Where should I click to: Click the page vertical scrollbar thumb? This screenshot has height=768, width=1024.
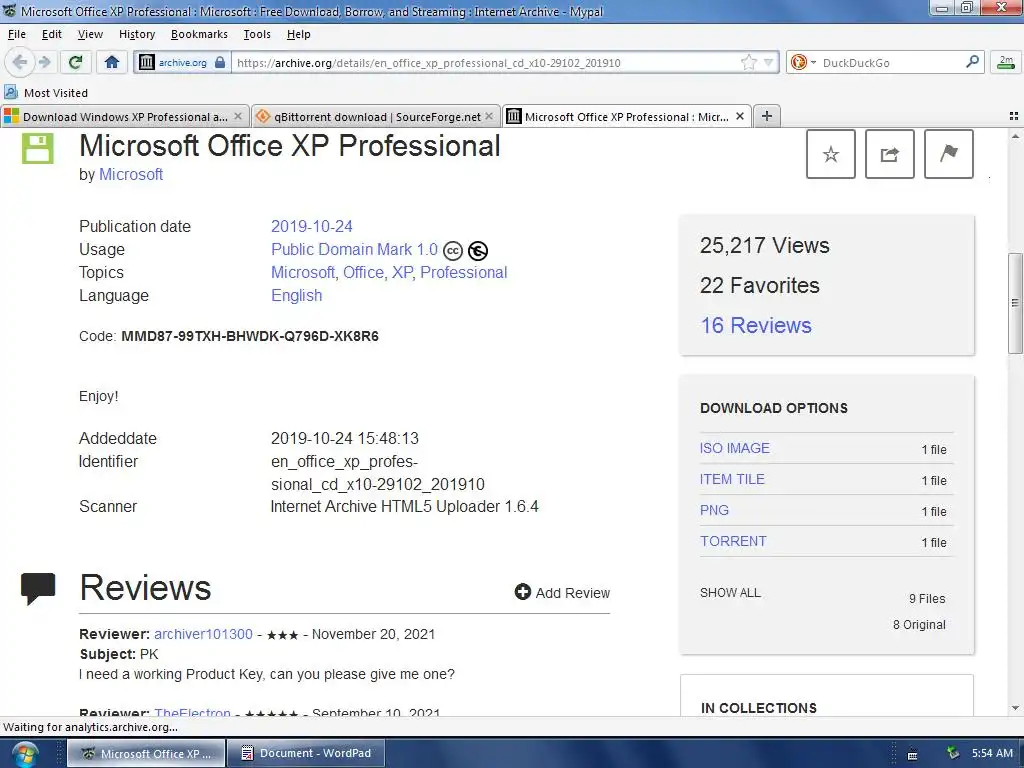[1015, 303]
